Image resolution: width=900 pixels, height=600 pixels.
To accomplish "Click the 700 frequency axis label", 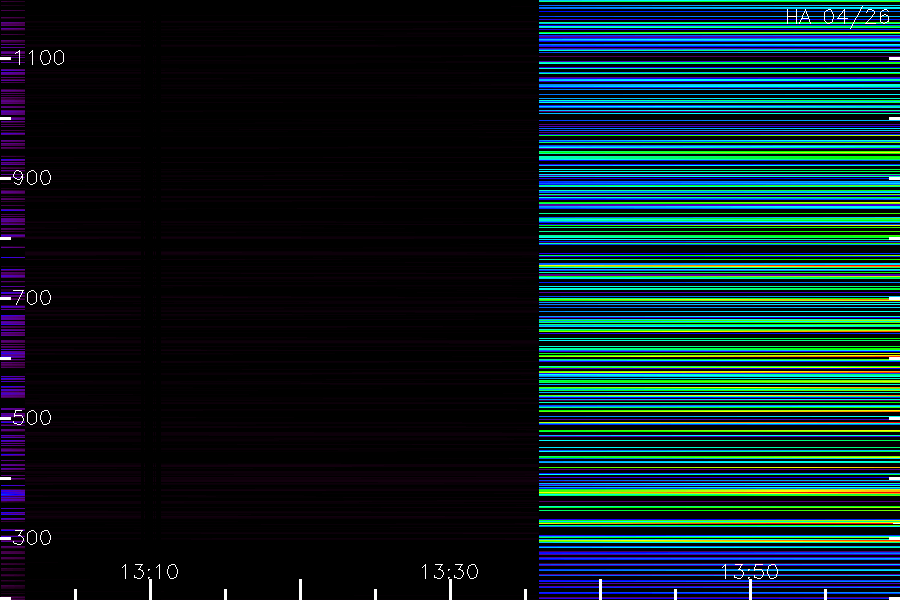I will pyautogui.click(x=32, y=297).
